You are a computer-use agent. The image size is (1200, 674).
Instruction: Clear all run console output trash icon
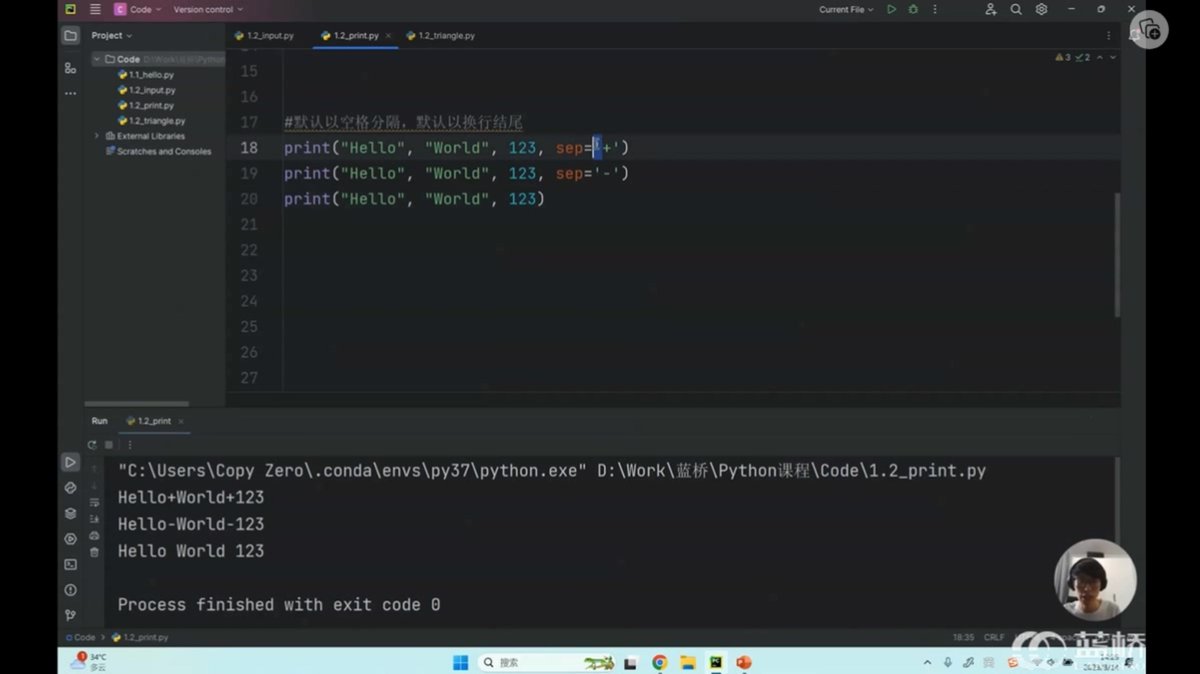click(94, 552)
